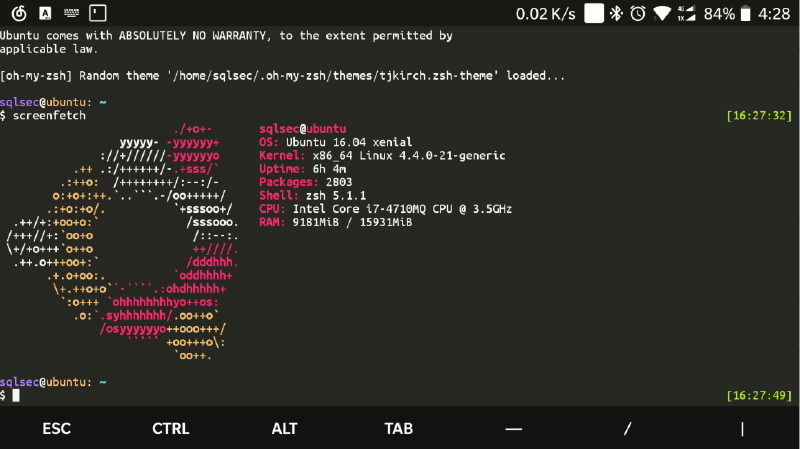Screen dimensions: 800x449
Task: Tap the terminal cursor at the prompt
Action: tap(16, 396)
